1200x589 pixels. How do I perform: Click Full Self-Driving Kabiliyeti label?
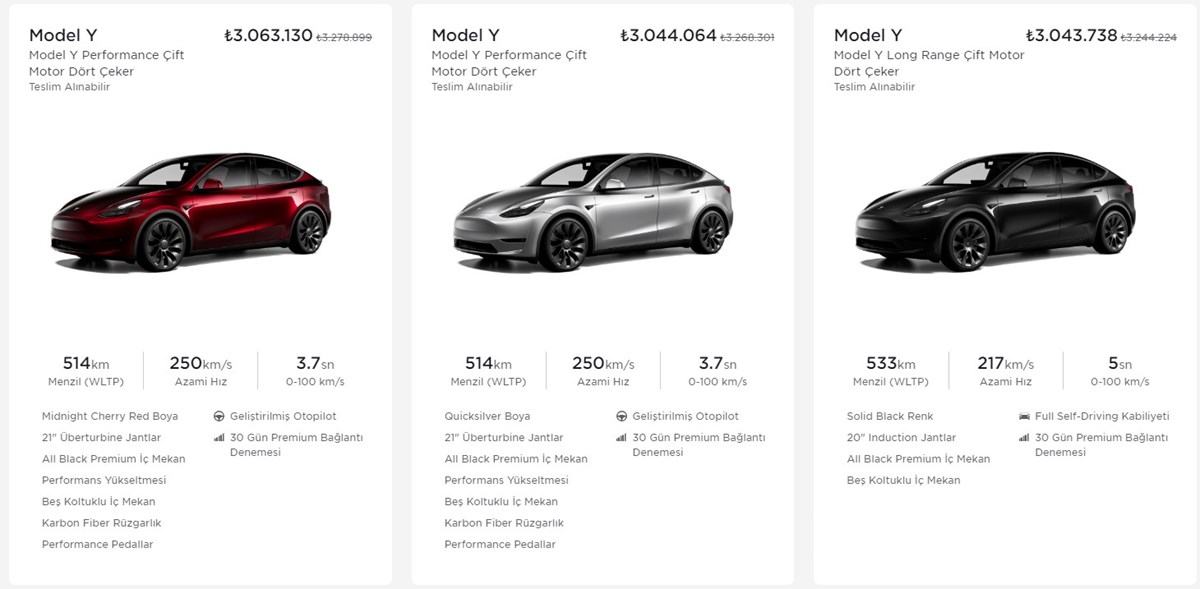point(1102,416)
